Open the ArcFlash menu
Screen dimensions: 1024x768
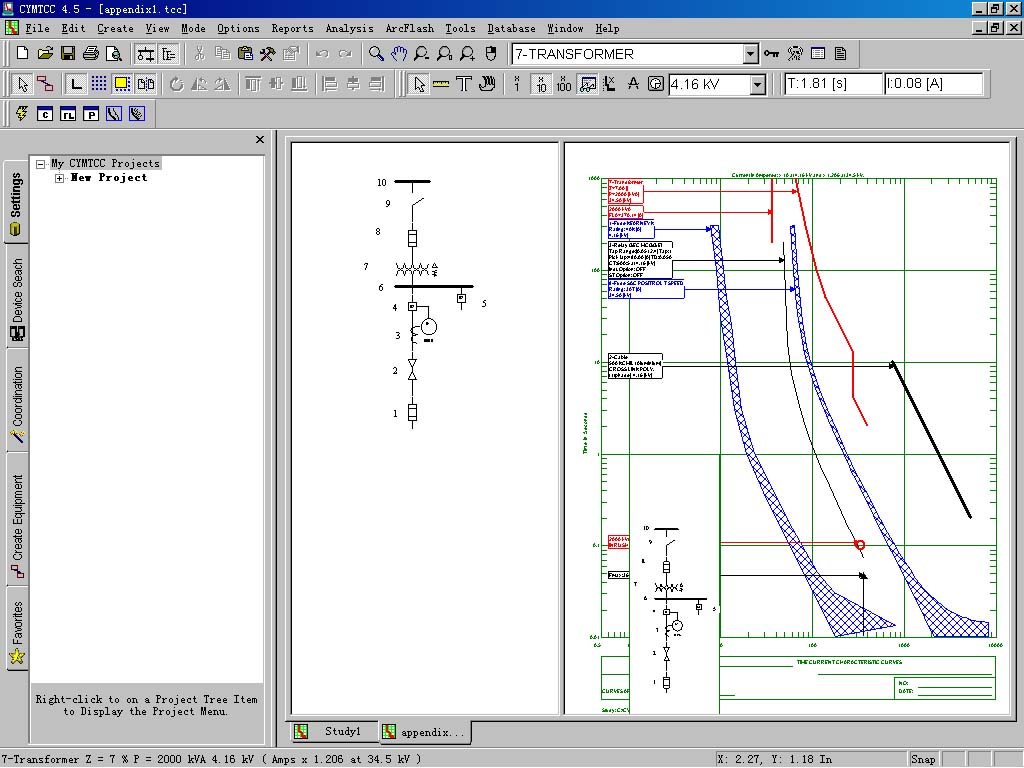click(x=410, y=29)
